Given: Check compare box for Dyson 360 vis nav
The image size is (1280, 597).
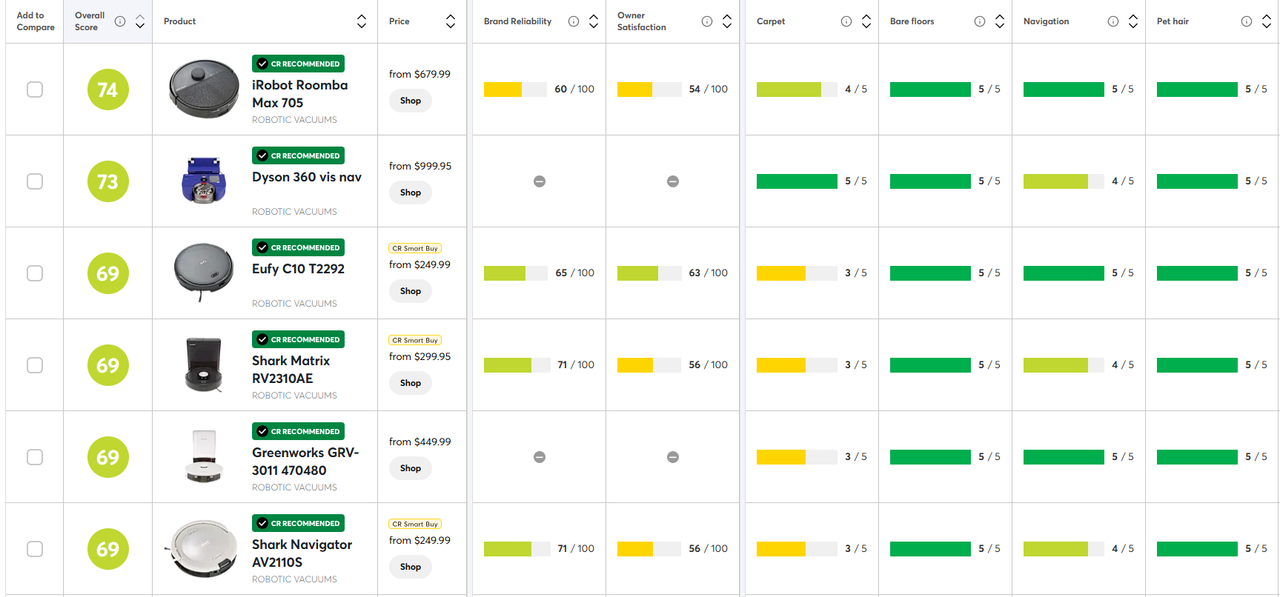Looking at the screenshot, I should click(x=35, y=181).
